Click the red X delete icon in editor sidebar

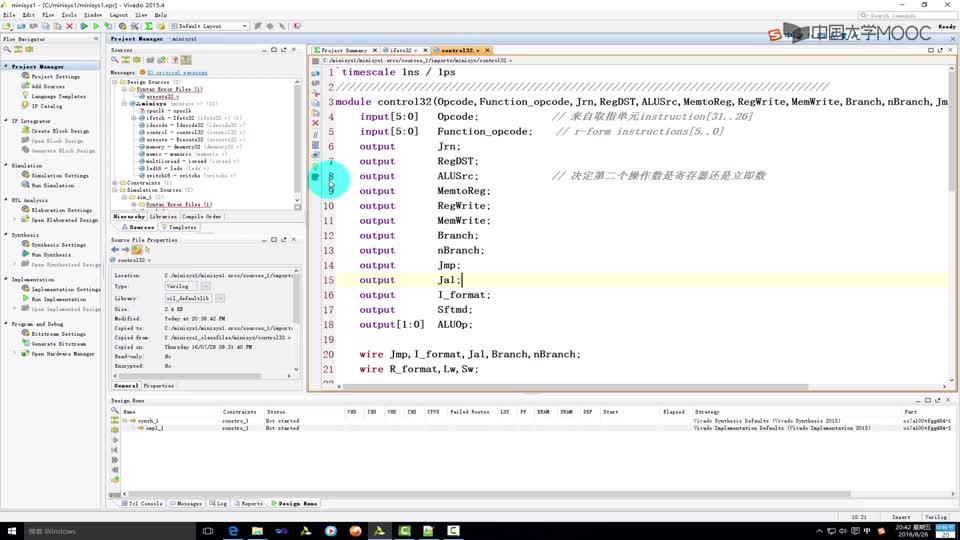[x=315, y=123]
